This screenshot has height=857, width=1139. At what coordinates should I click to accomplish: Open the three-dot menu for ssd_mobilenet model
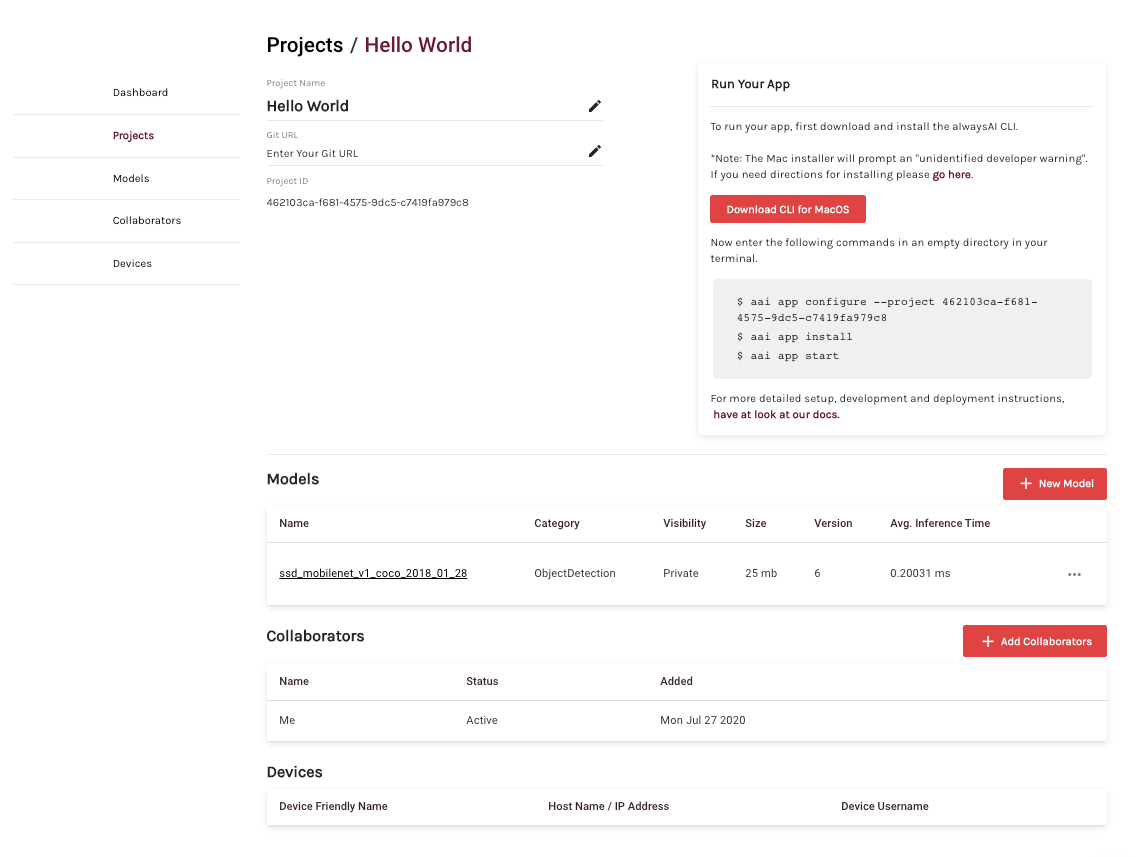coord(1074,574)
